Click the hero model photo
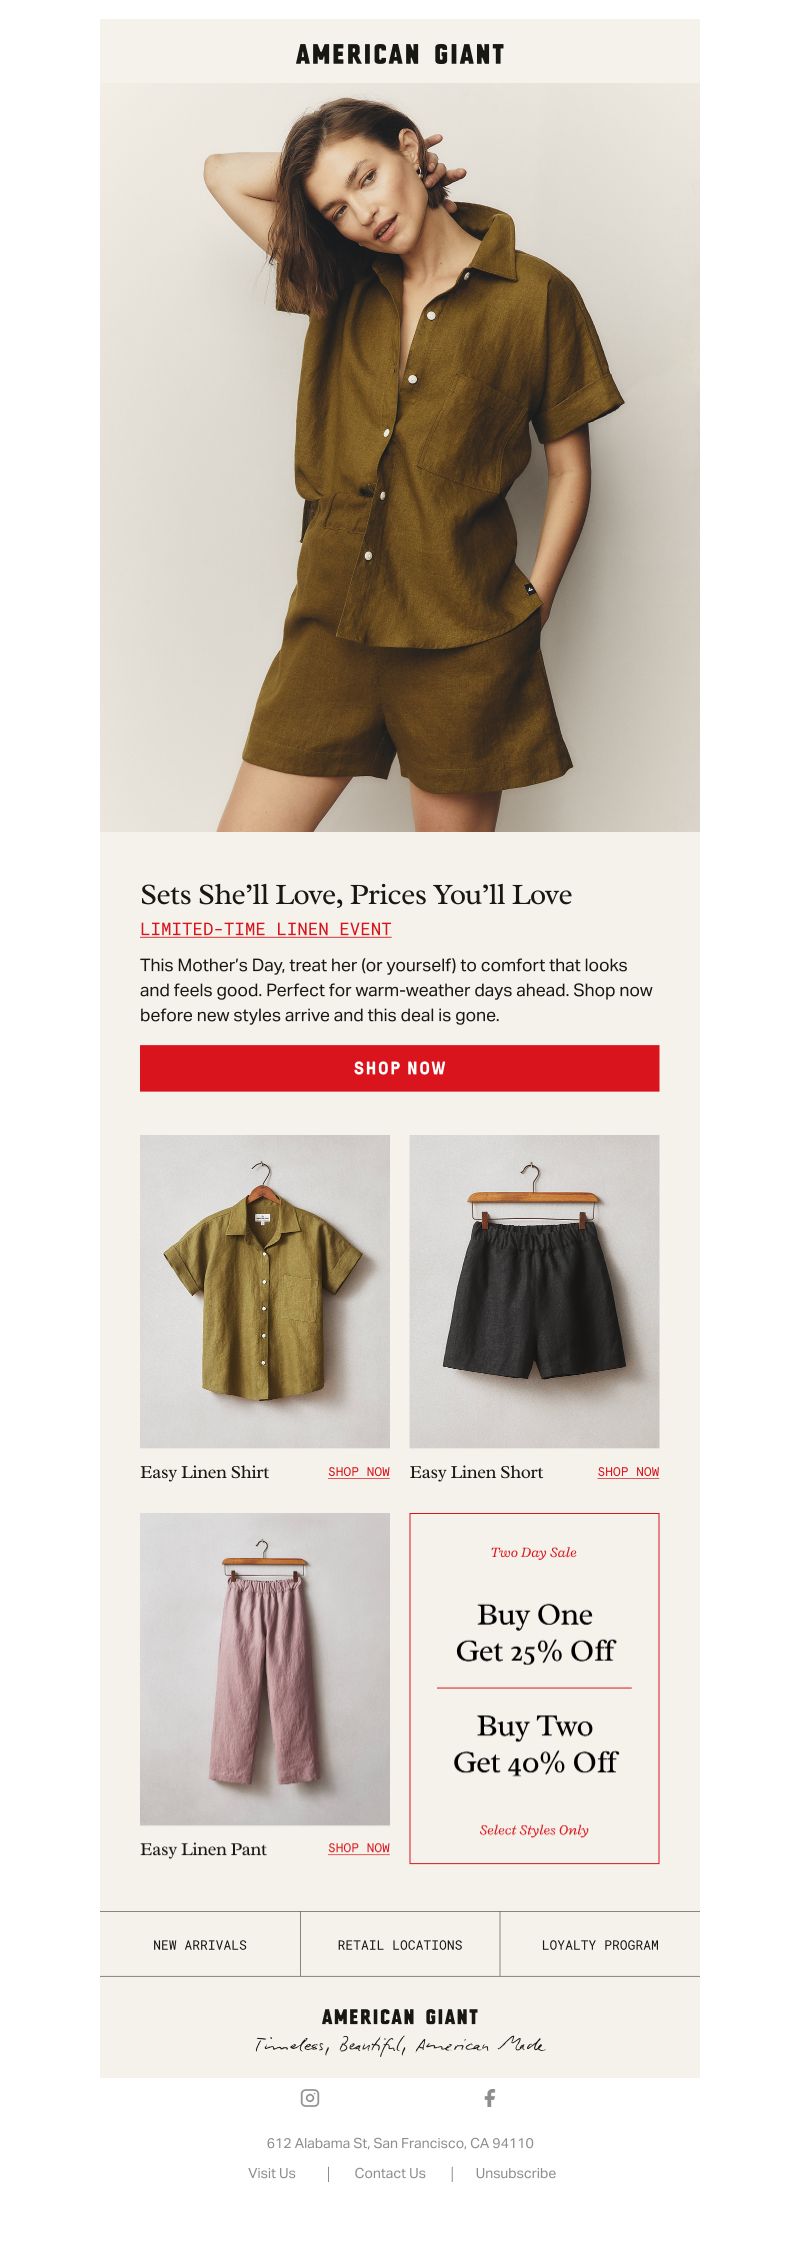Image resolution: width=800 pixels, height=2262 pixels. click(400, 457)
